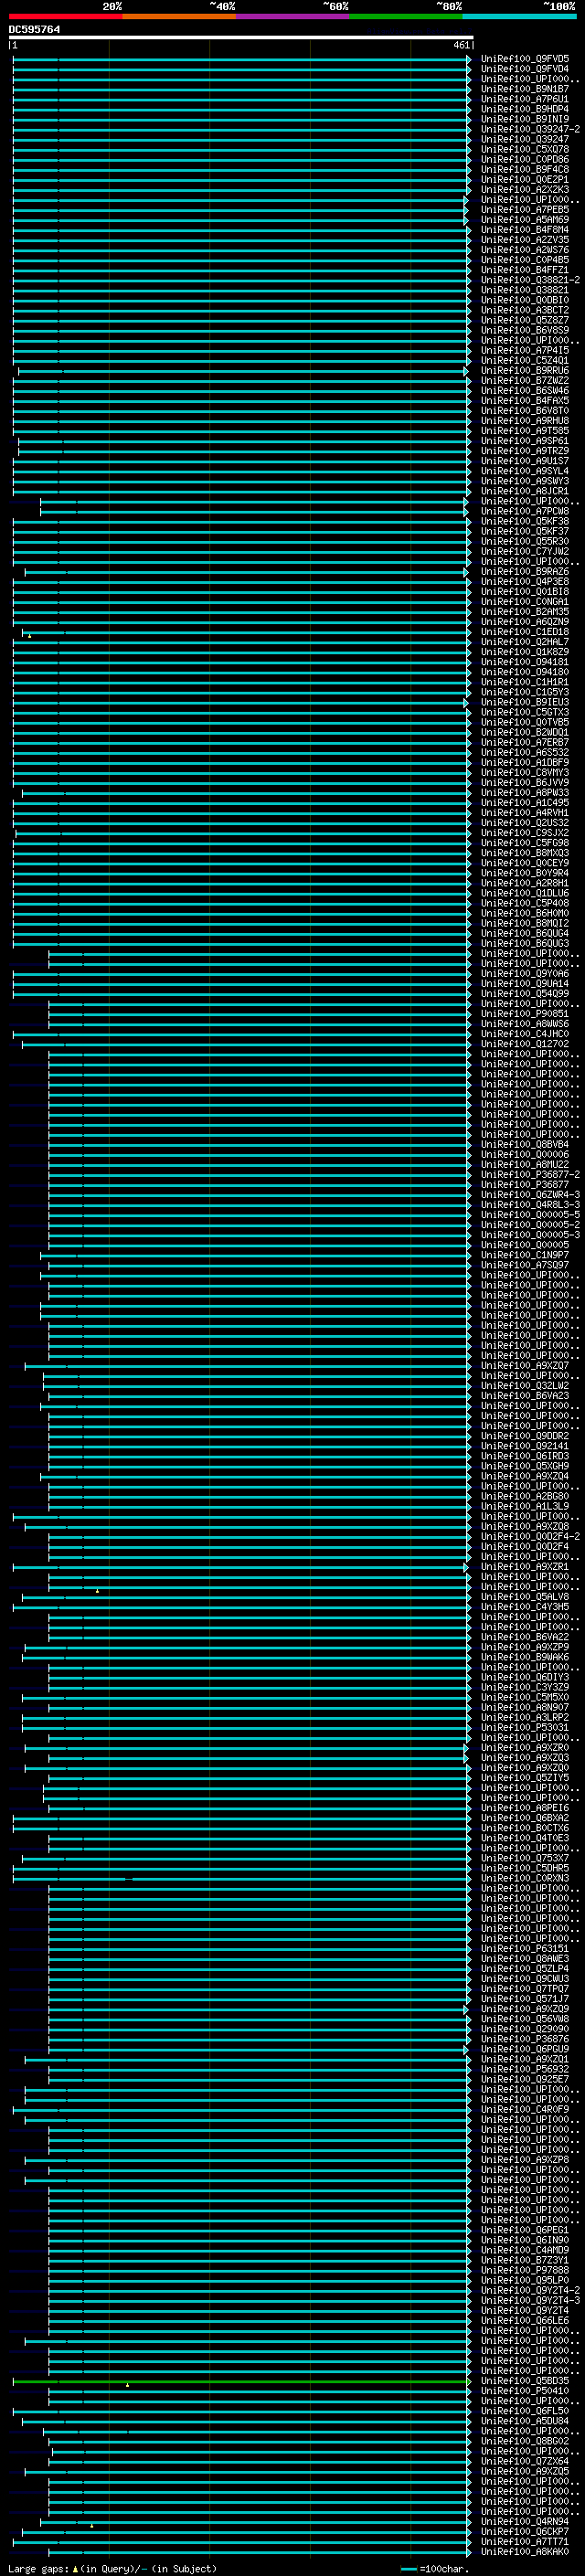Image resolution: width=585 pixels, height=2576 pixels.
Task: Click the UniRef100_B9RRU6 label
Action: [525, 370]
